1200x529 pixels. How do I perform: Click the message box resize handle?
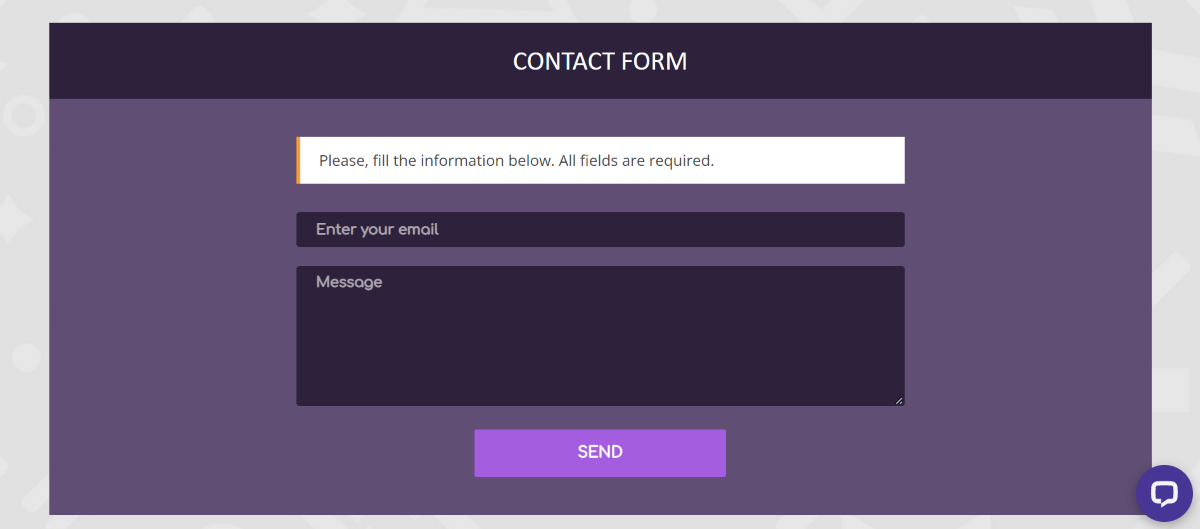click(x=899, y=401)
